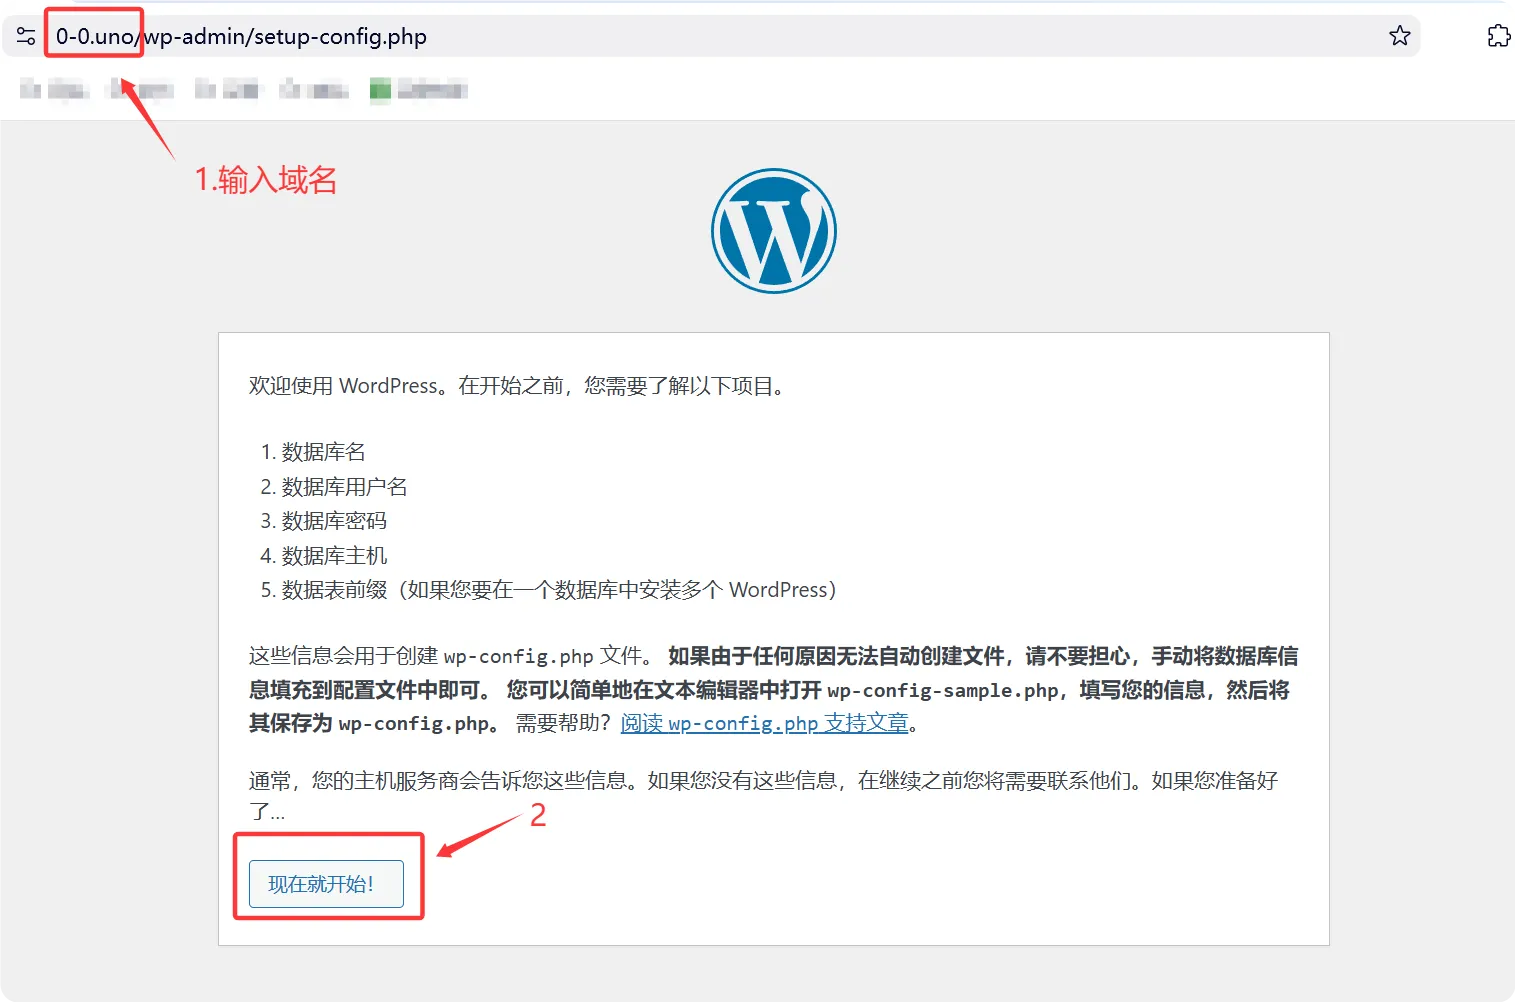This screenshot has width=1515, height=1002.
Task: Bookmark this page using the star icon
Action: tap(1398, 35)
